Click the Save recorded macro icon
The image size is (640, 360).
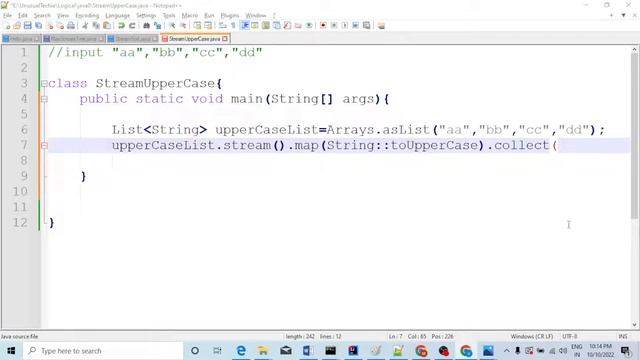coord(367,25)
